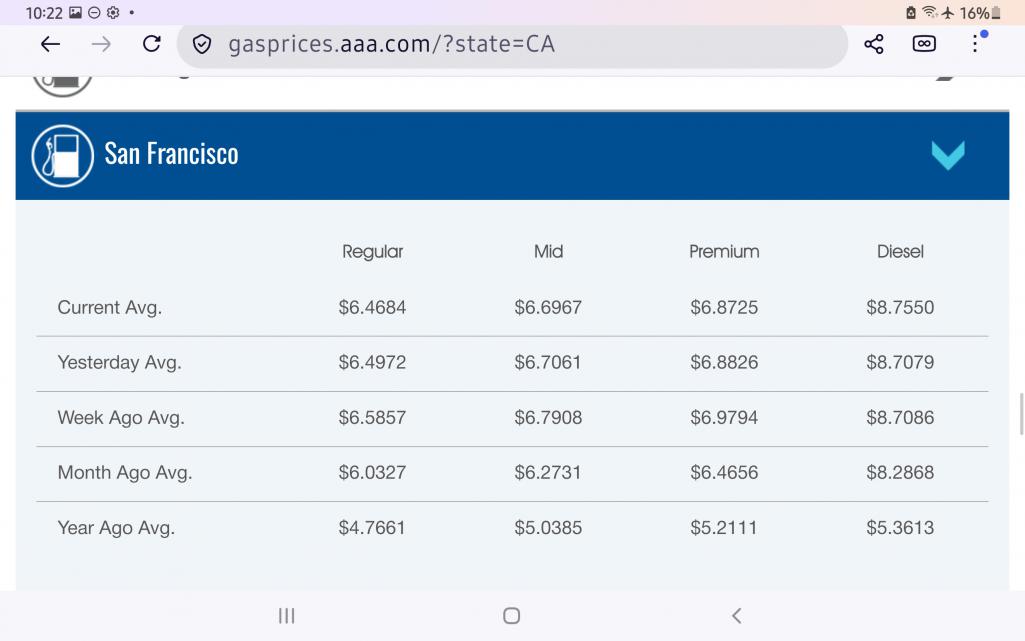
Task: Tap the do-not-disturb status icon
Action: point(94,12)
